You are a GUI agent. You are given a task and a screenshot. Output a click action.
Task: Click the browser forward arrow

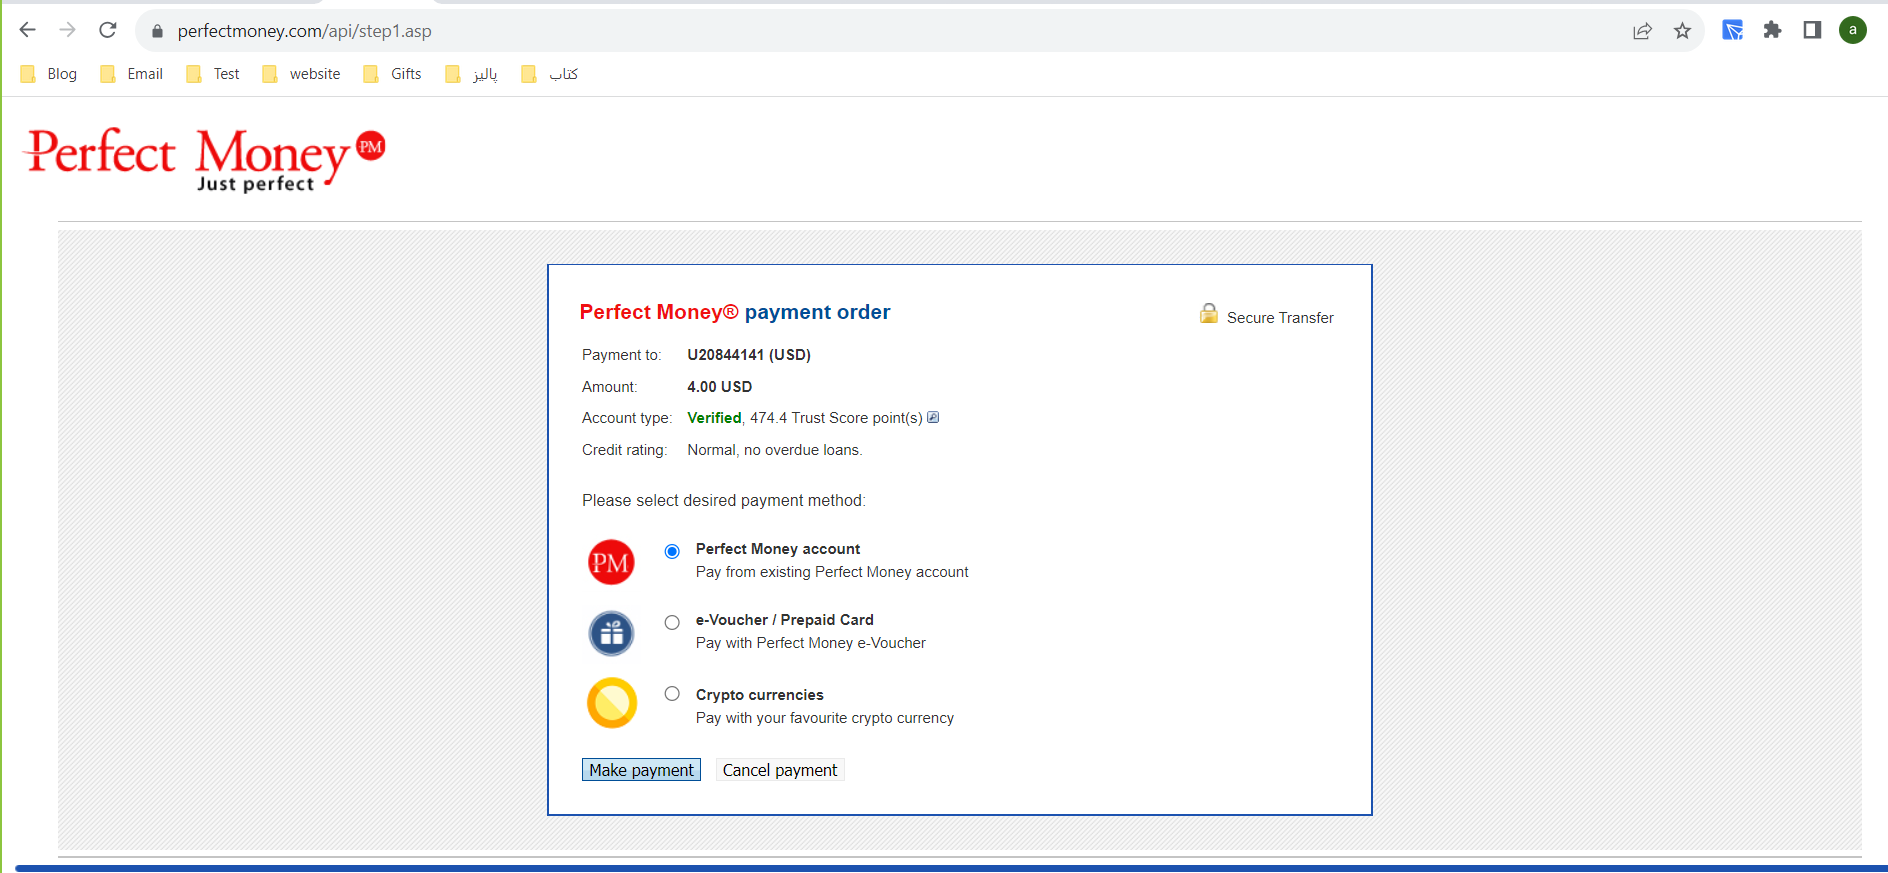[x=67, y=30]
